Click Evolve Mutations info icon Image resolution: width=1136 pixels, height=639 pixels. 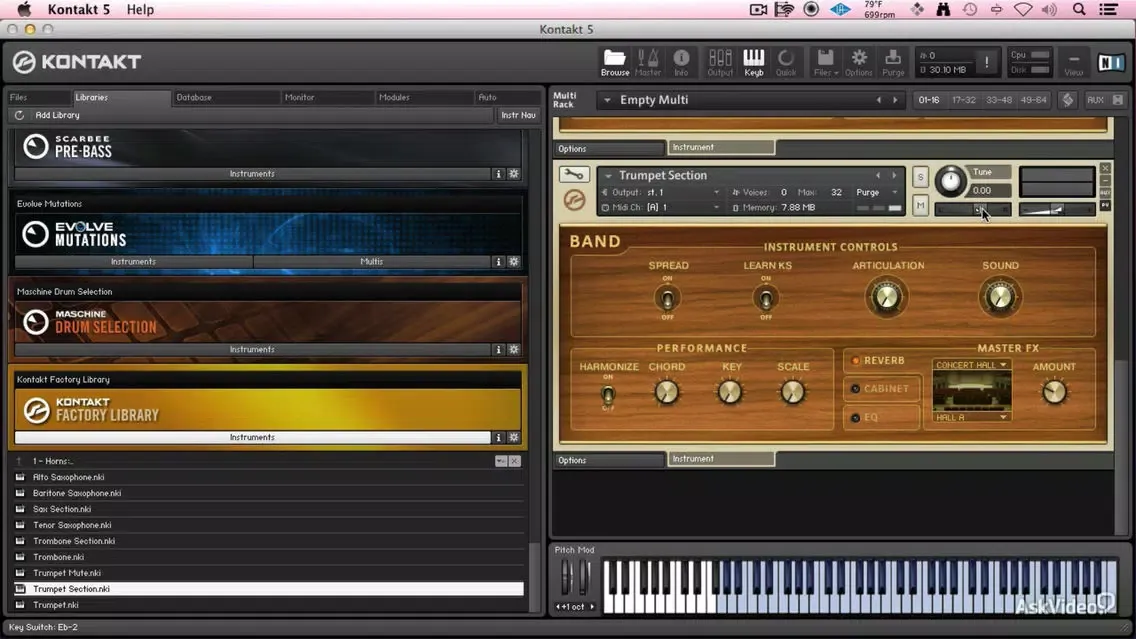pyautogui.click(x=498, y=262)
